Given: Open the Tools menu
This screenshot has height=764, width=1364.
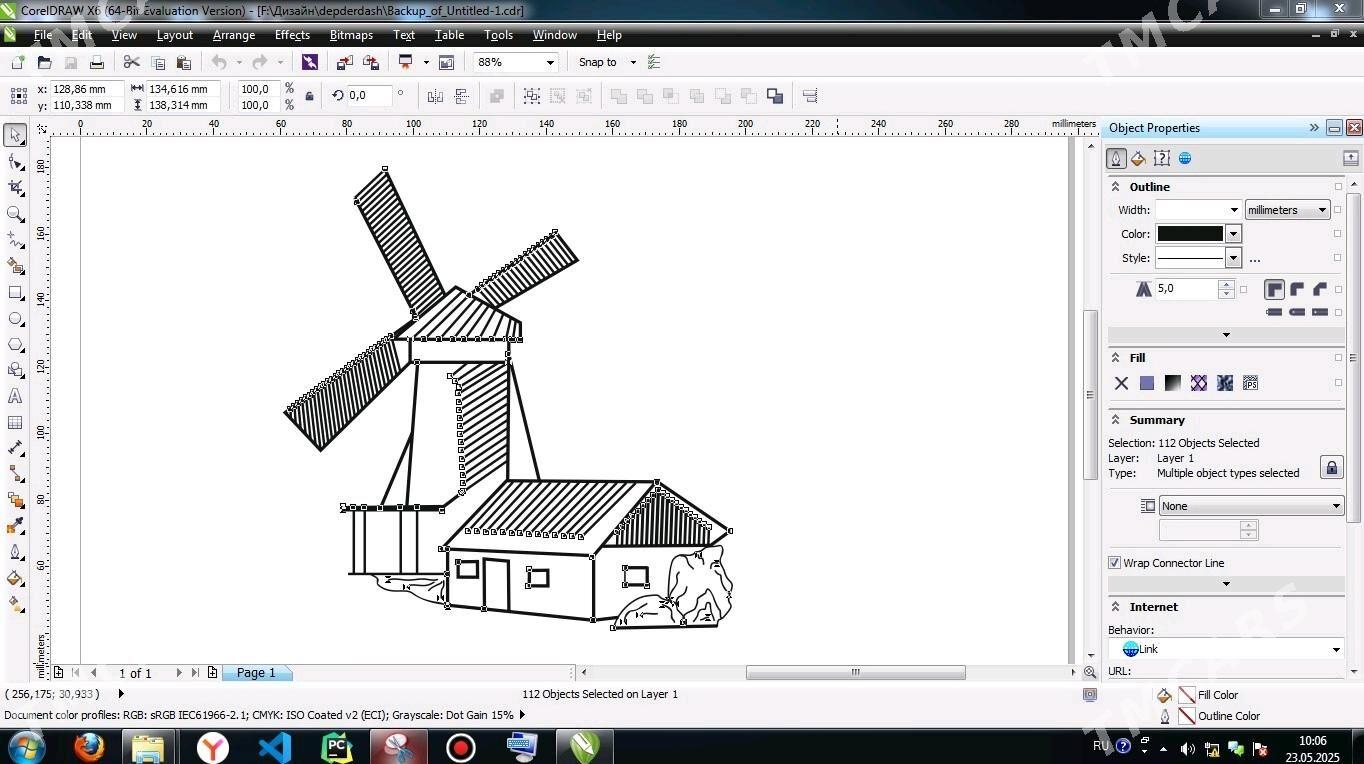Looking at the screenshot, I should tap(498, 35).
